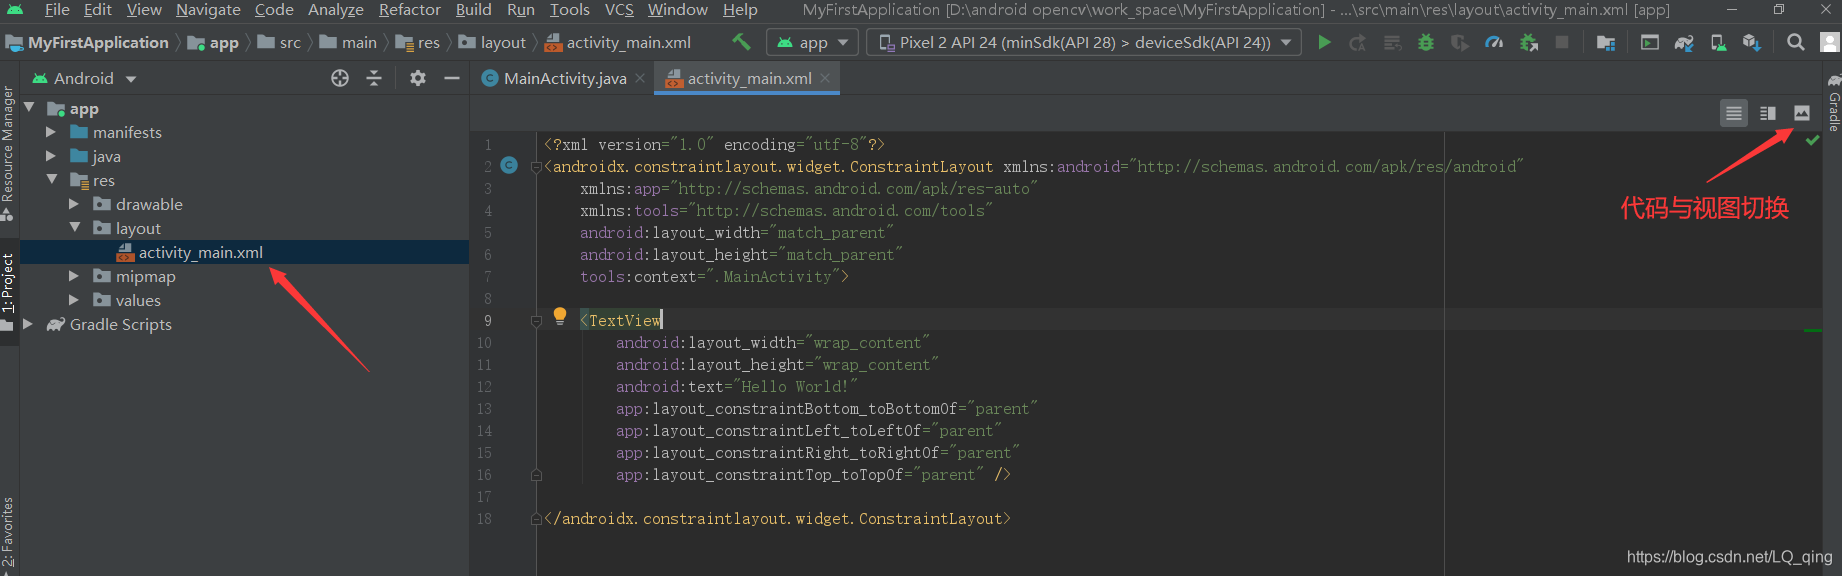Switch editor to Split view mode

(1768, 113)
